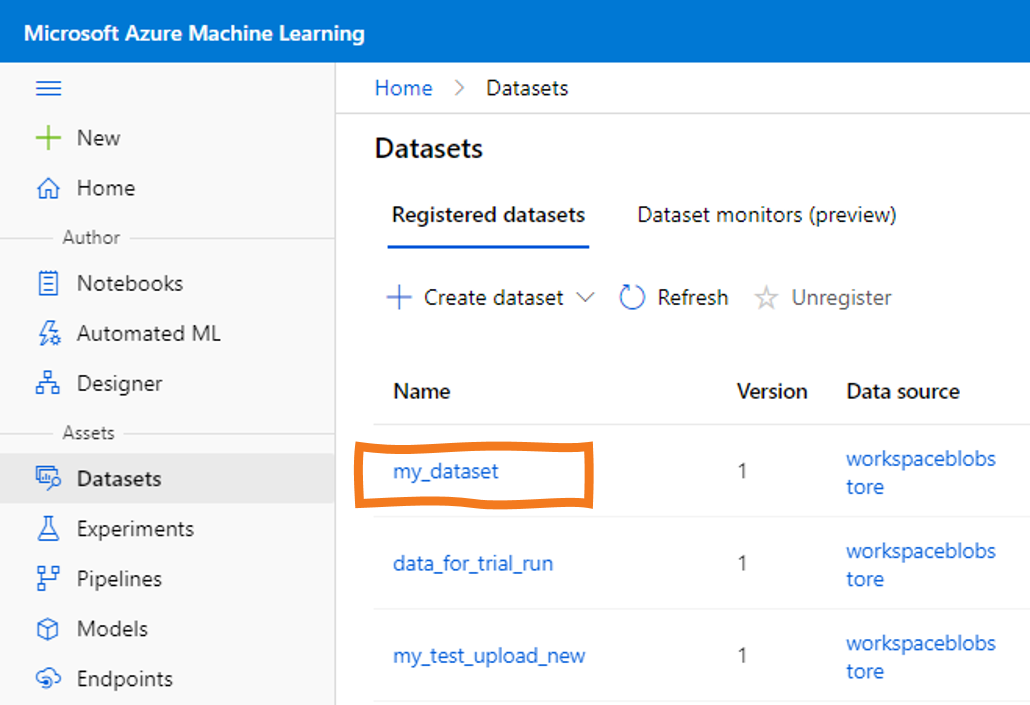Click the Unregister star icon
The width and height of the screenshot is (1030, 705).
click(x=766, y=298)
